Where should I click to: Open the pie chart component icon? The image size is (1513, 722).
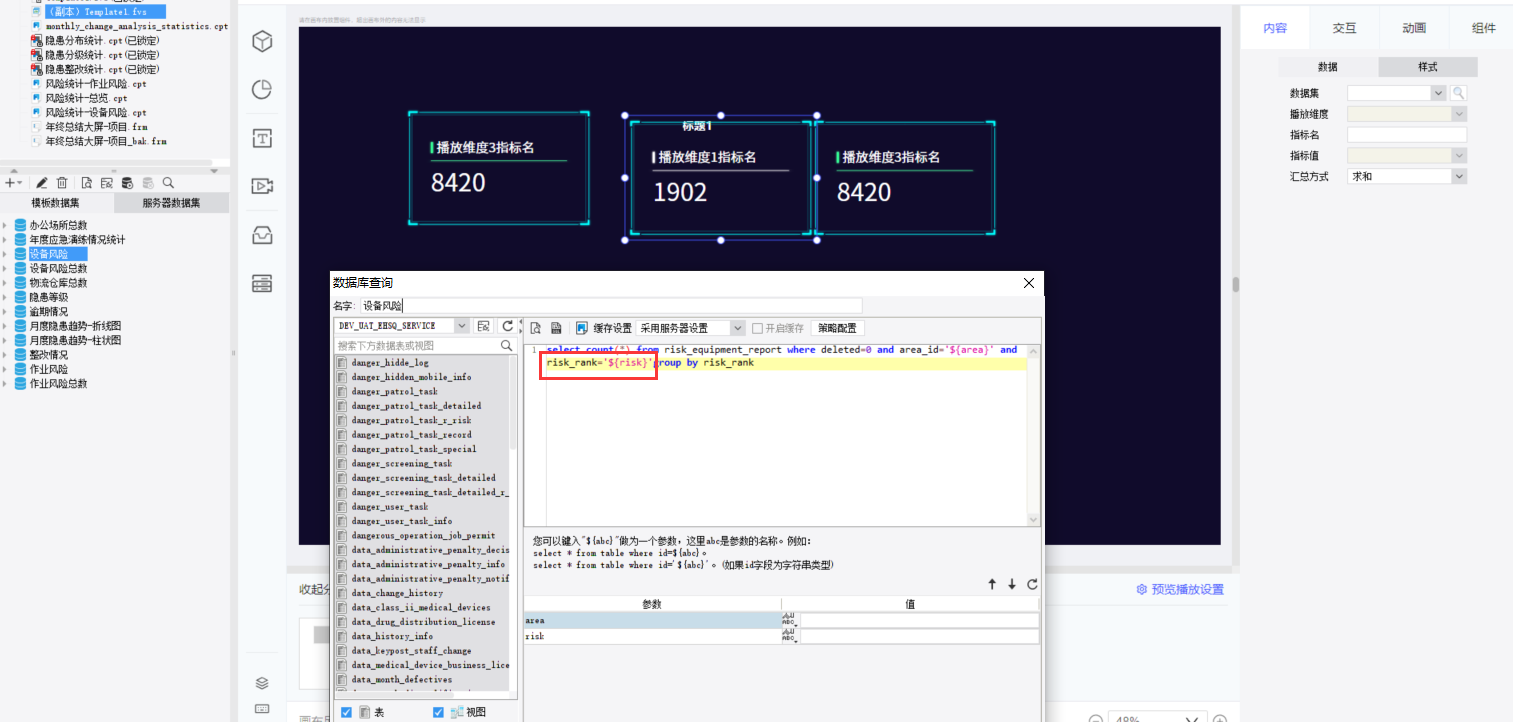(262, 90)
